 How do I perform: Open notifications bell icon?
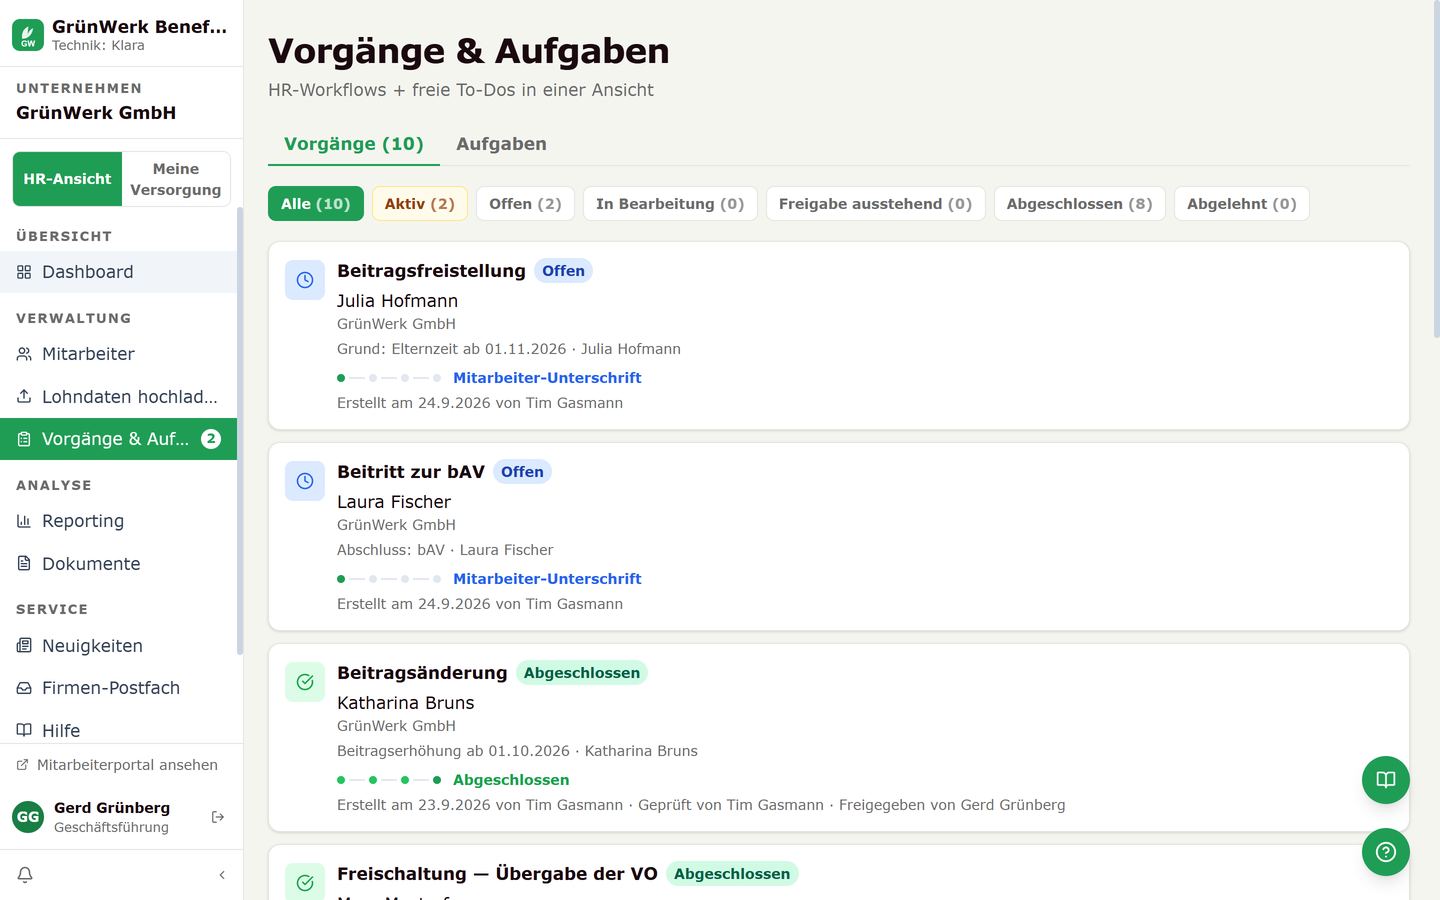(x=25, y=875)
